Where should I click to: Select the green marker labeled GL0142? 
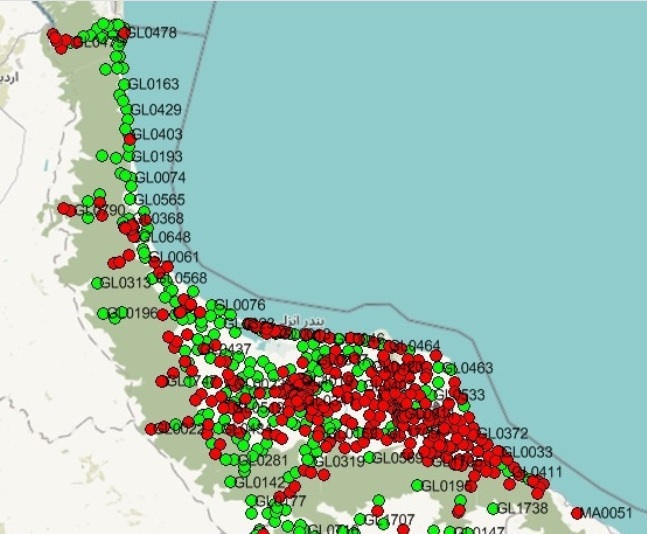[231, 481]
